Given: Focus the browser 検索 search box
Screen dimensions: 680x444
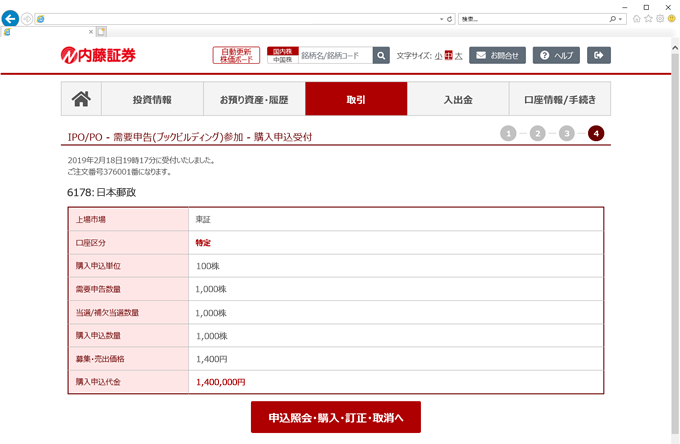Looking at the screenshot, I should pyautogui.click(x=533, y=19).
